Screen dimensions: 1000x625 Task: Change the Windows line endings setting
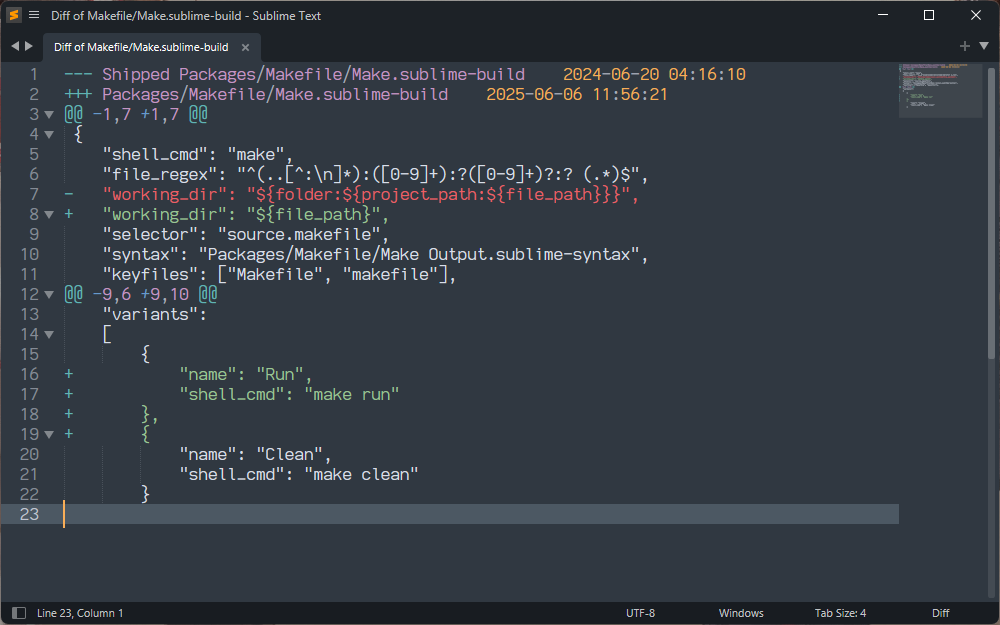click(x=741, y=613)
